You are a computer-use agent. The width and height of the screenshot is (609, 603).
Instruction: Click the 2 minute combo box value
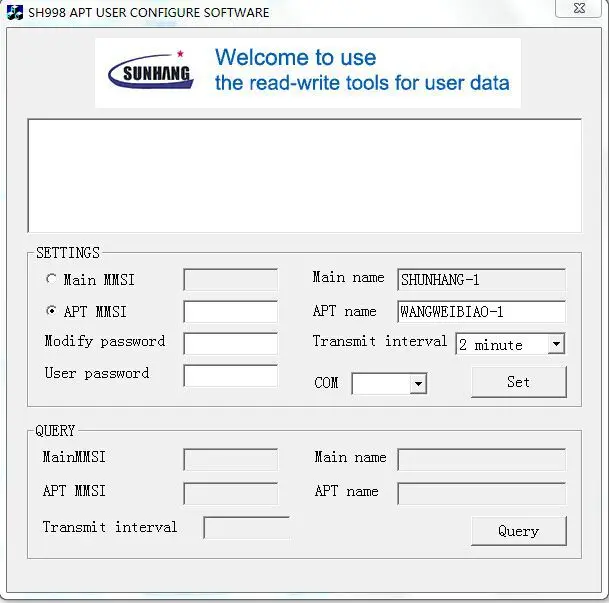502,344
